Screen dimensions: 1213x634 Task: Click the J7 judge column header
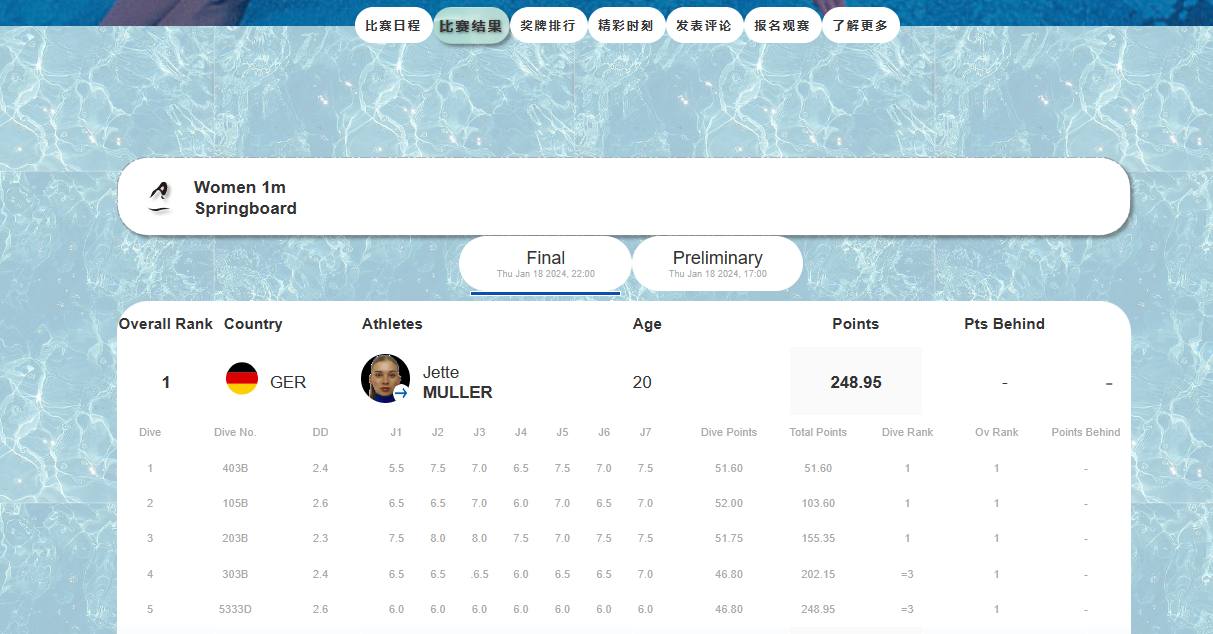pos(645,432)
